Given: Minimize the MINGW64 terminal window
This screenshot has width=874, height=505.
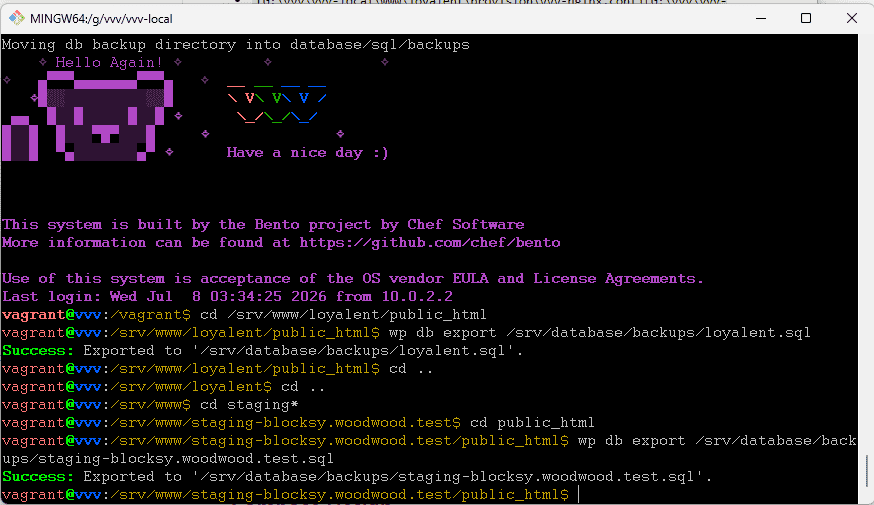Looking at the screenshot, I should coord(761,18).
